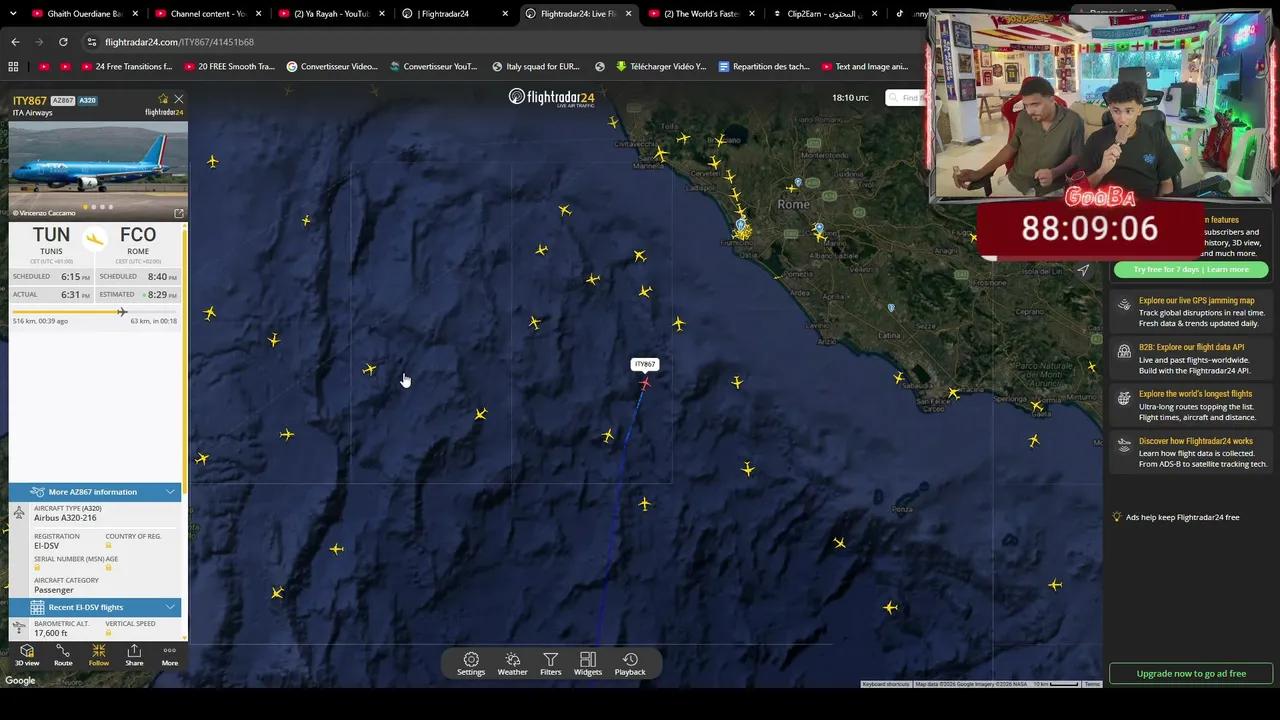Open map Settings
The height and width of the screenshot is (720, 1280).
coord(471,664)
